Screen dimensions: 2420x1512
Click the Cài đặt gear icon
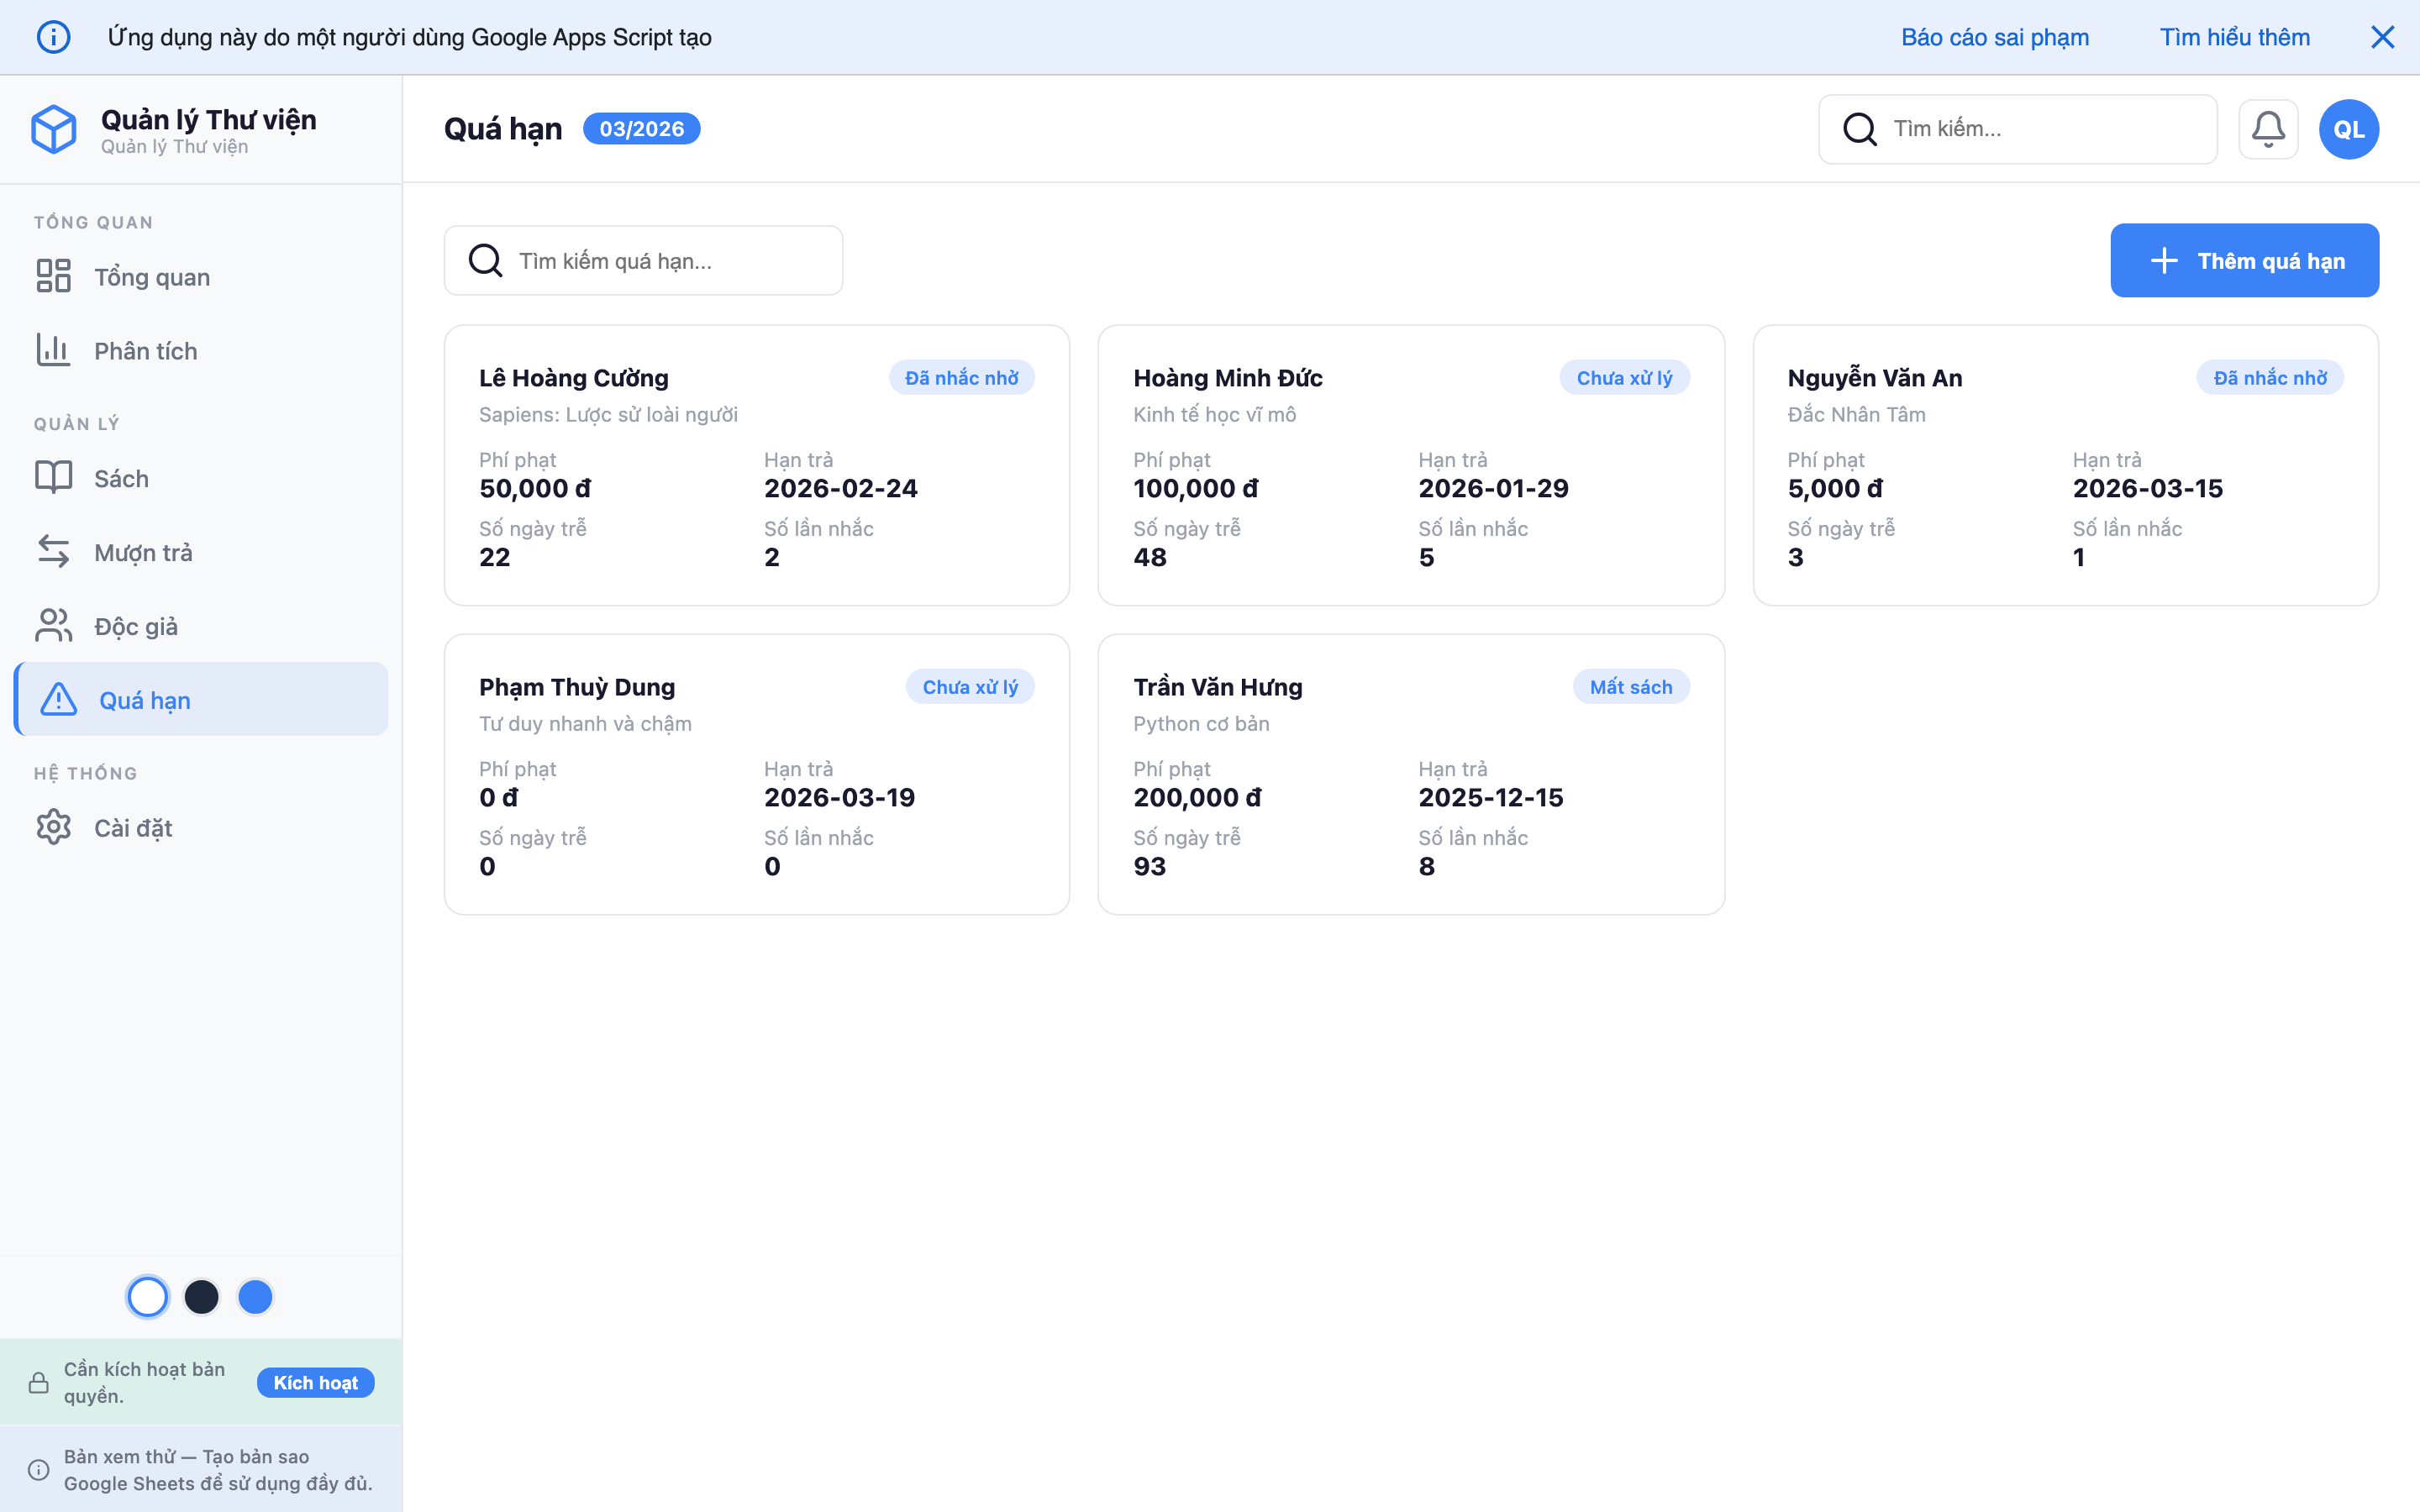(x=54, y=827)
